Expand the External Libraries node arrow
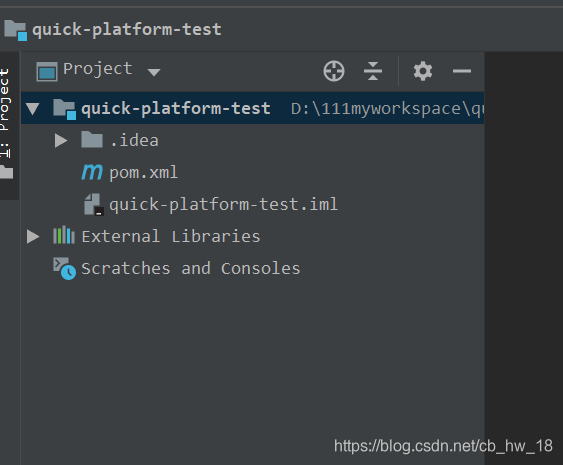Screen dimensions: 563x465 [33, 236]
